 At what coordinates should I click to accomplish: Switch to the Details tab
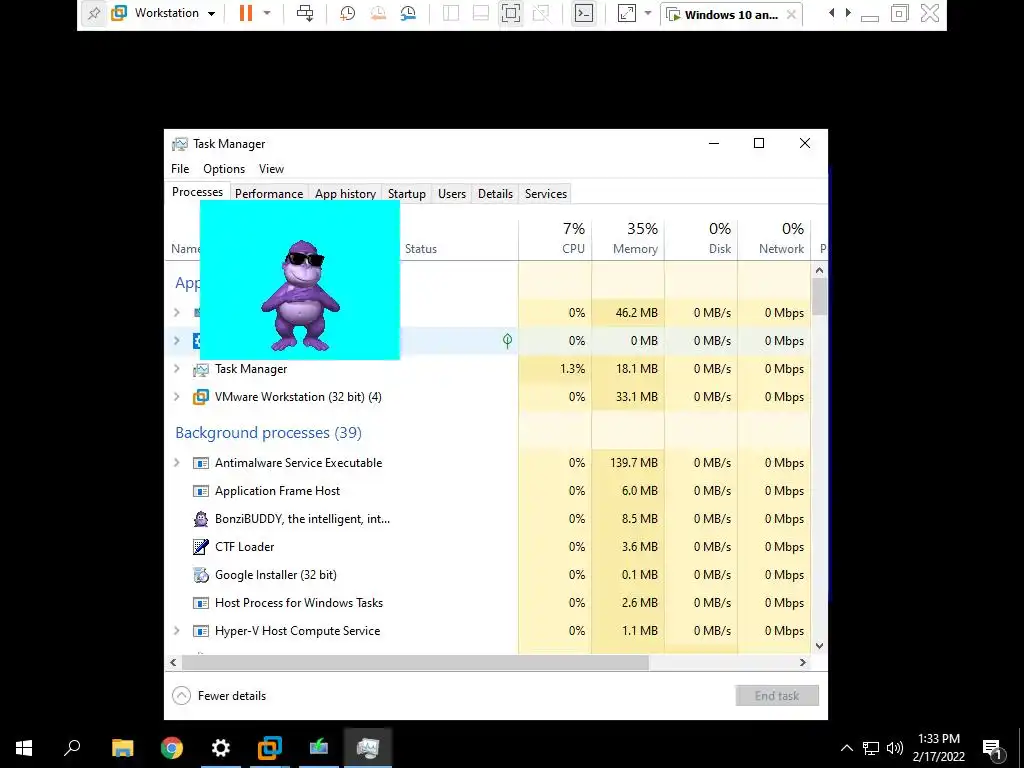click(x=495, y=193)
